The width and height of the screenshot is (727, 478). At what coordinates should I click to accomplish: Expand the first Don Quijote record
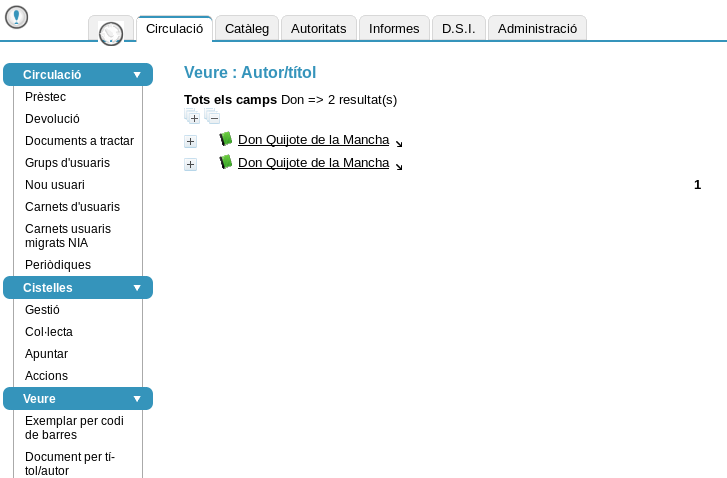190,142
